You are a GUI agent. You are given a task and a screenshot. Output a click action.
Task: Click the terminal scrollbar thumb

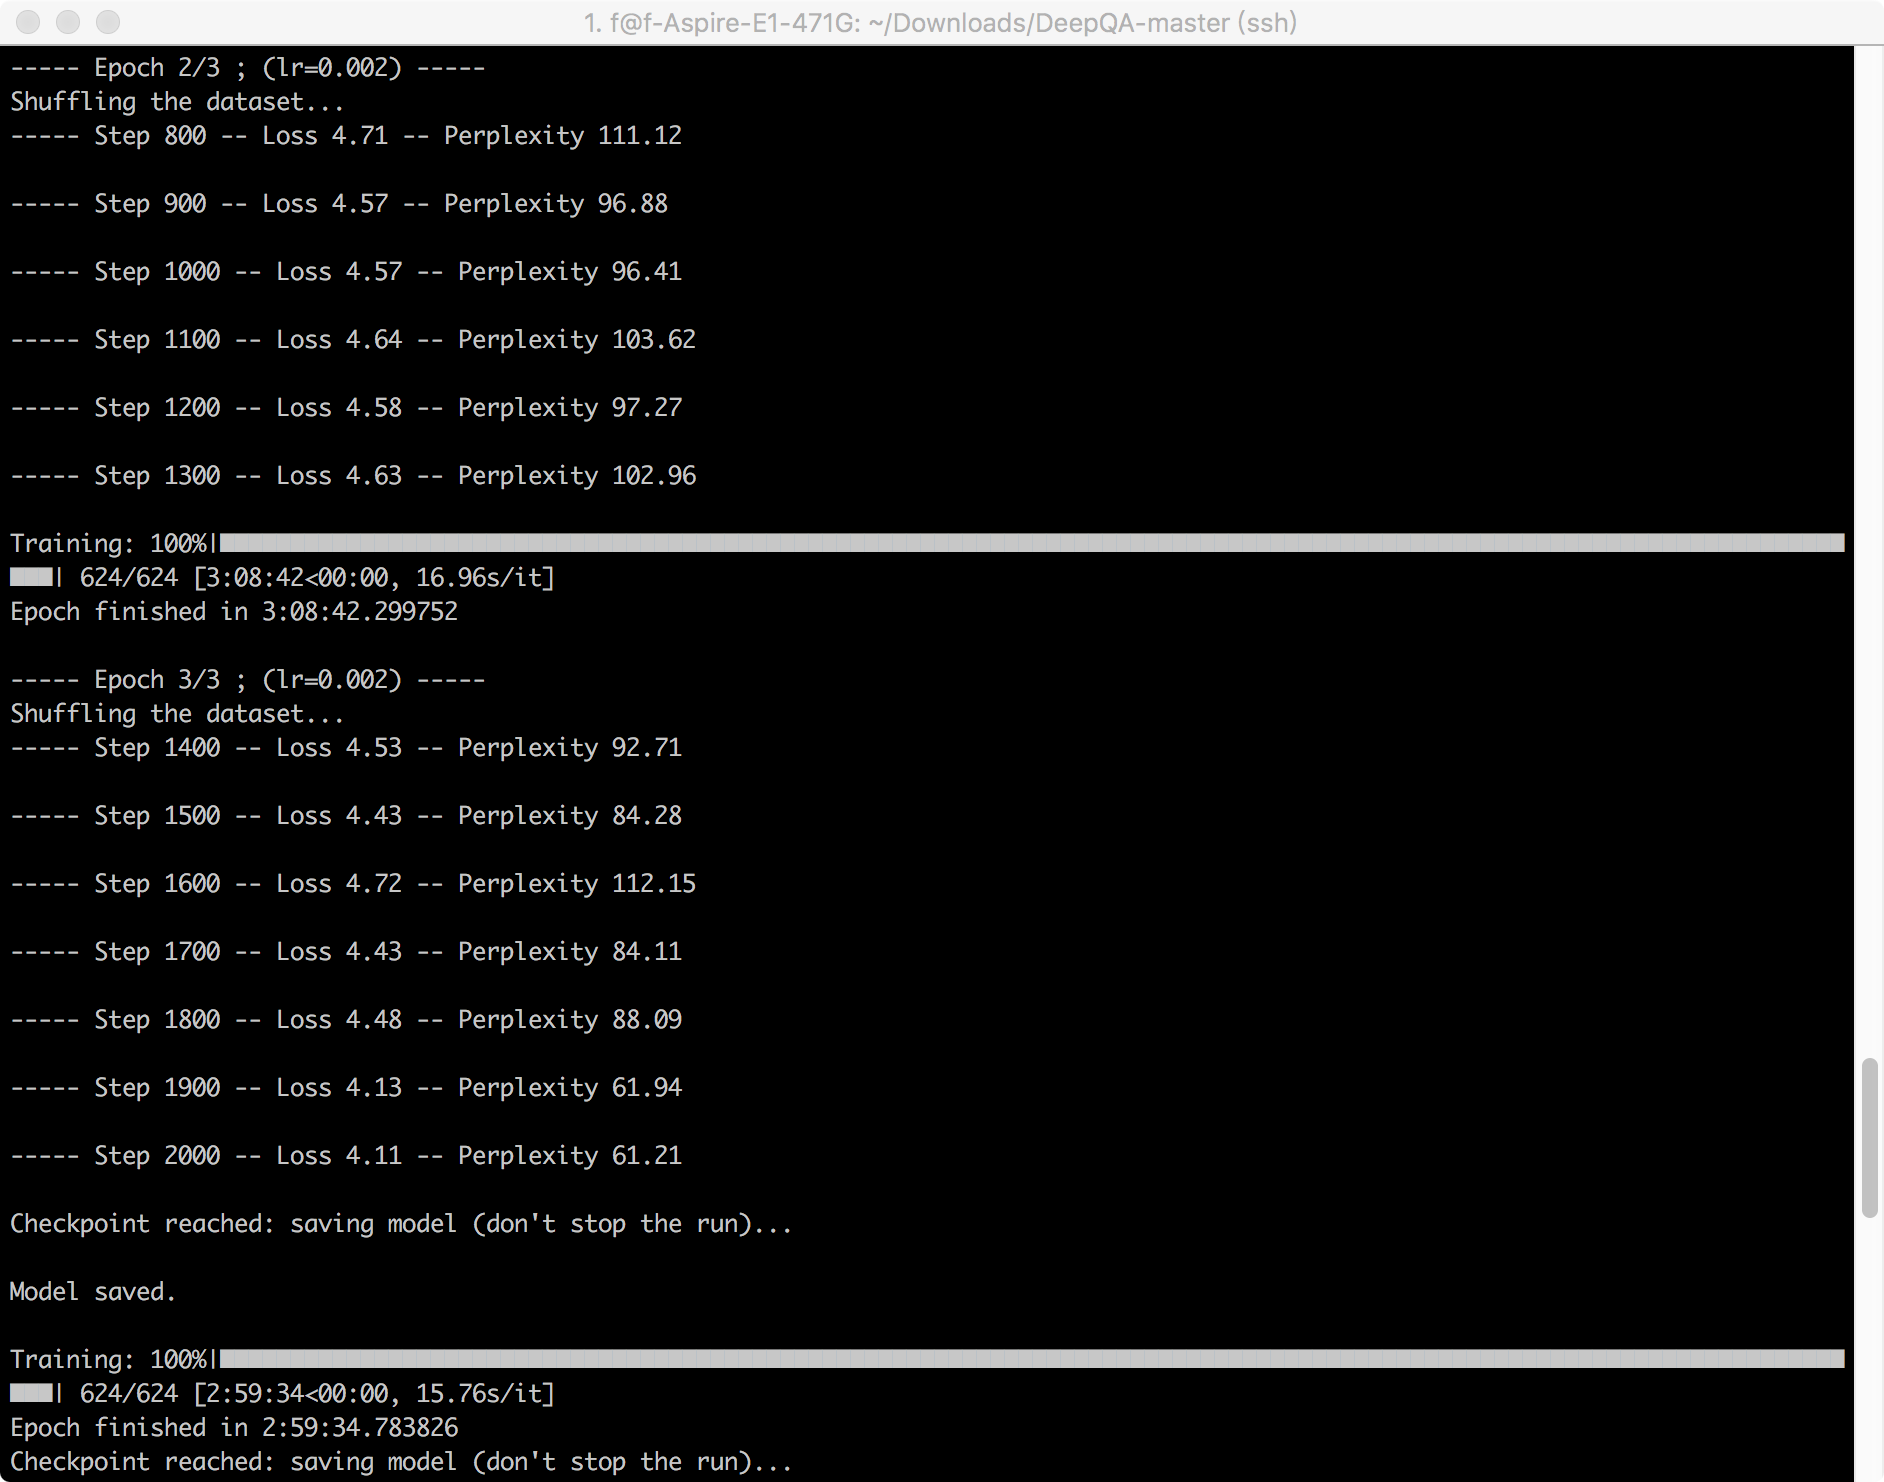coord(1869,1137)
